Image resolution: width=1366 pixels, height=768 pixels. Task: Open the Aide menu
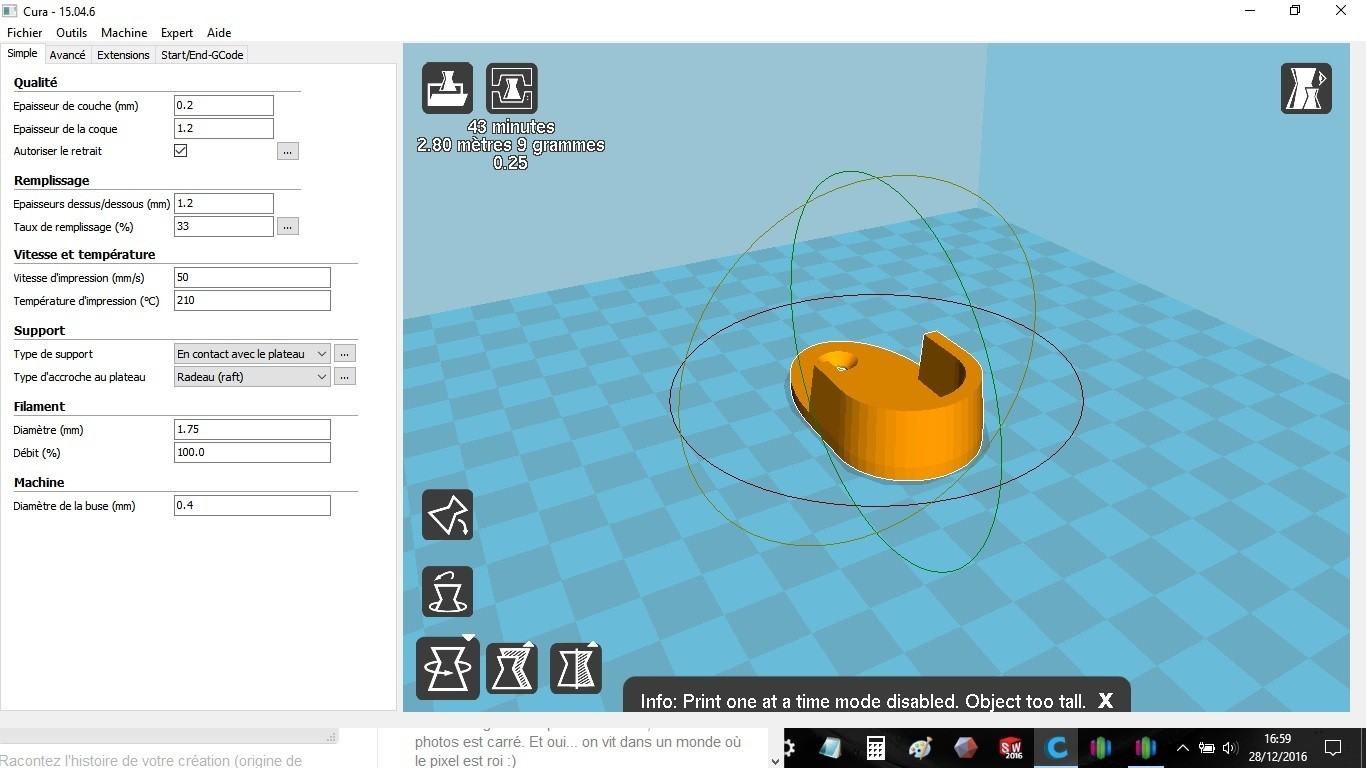219,33
